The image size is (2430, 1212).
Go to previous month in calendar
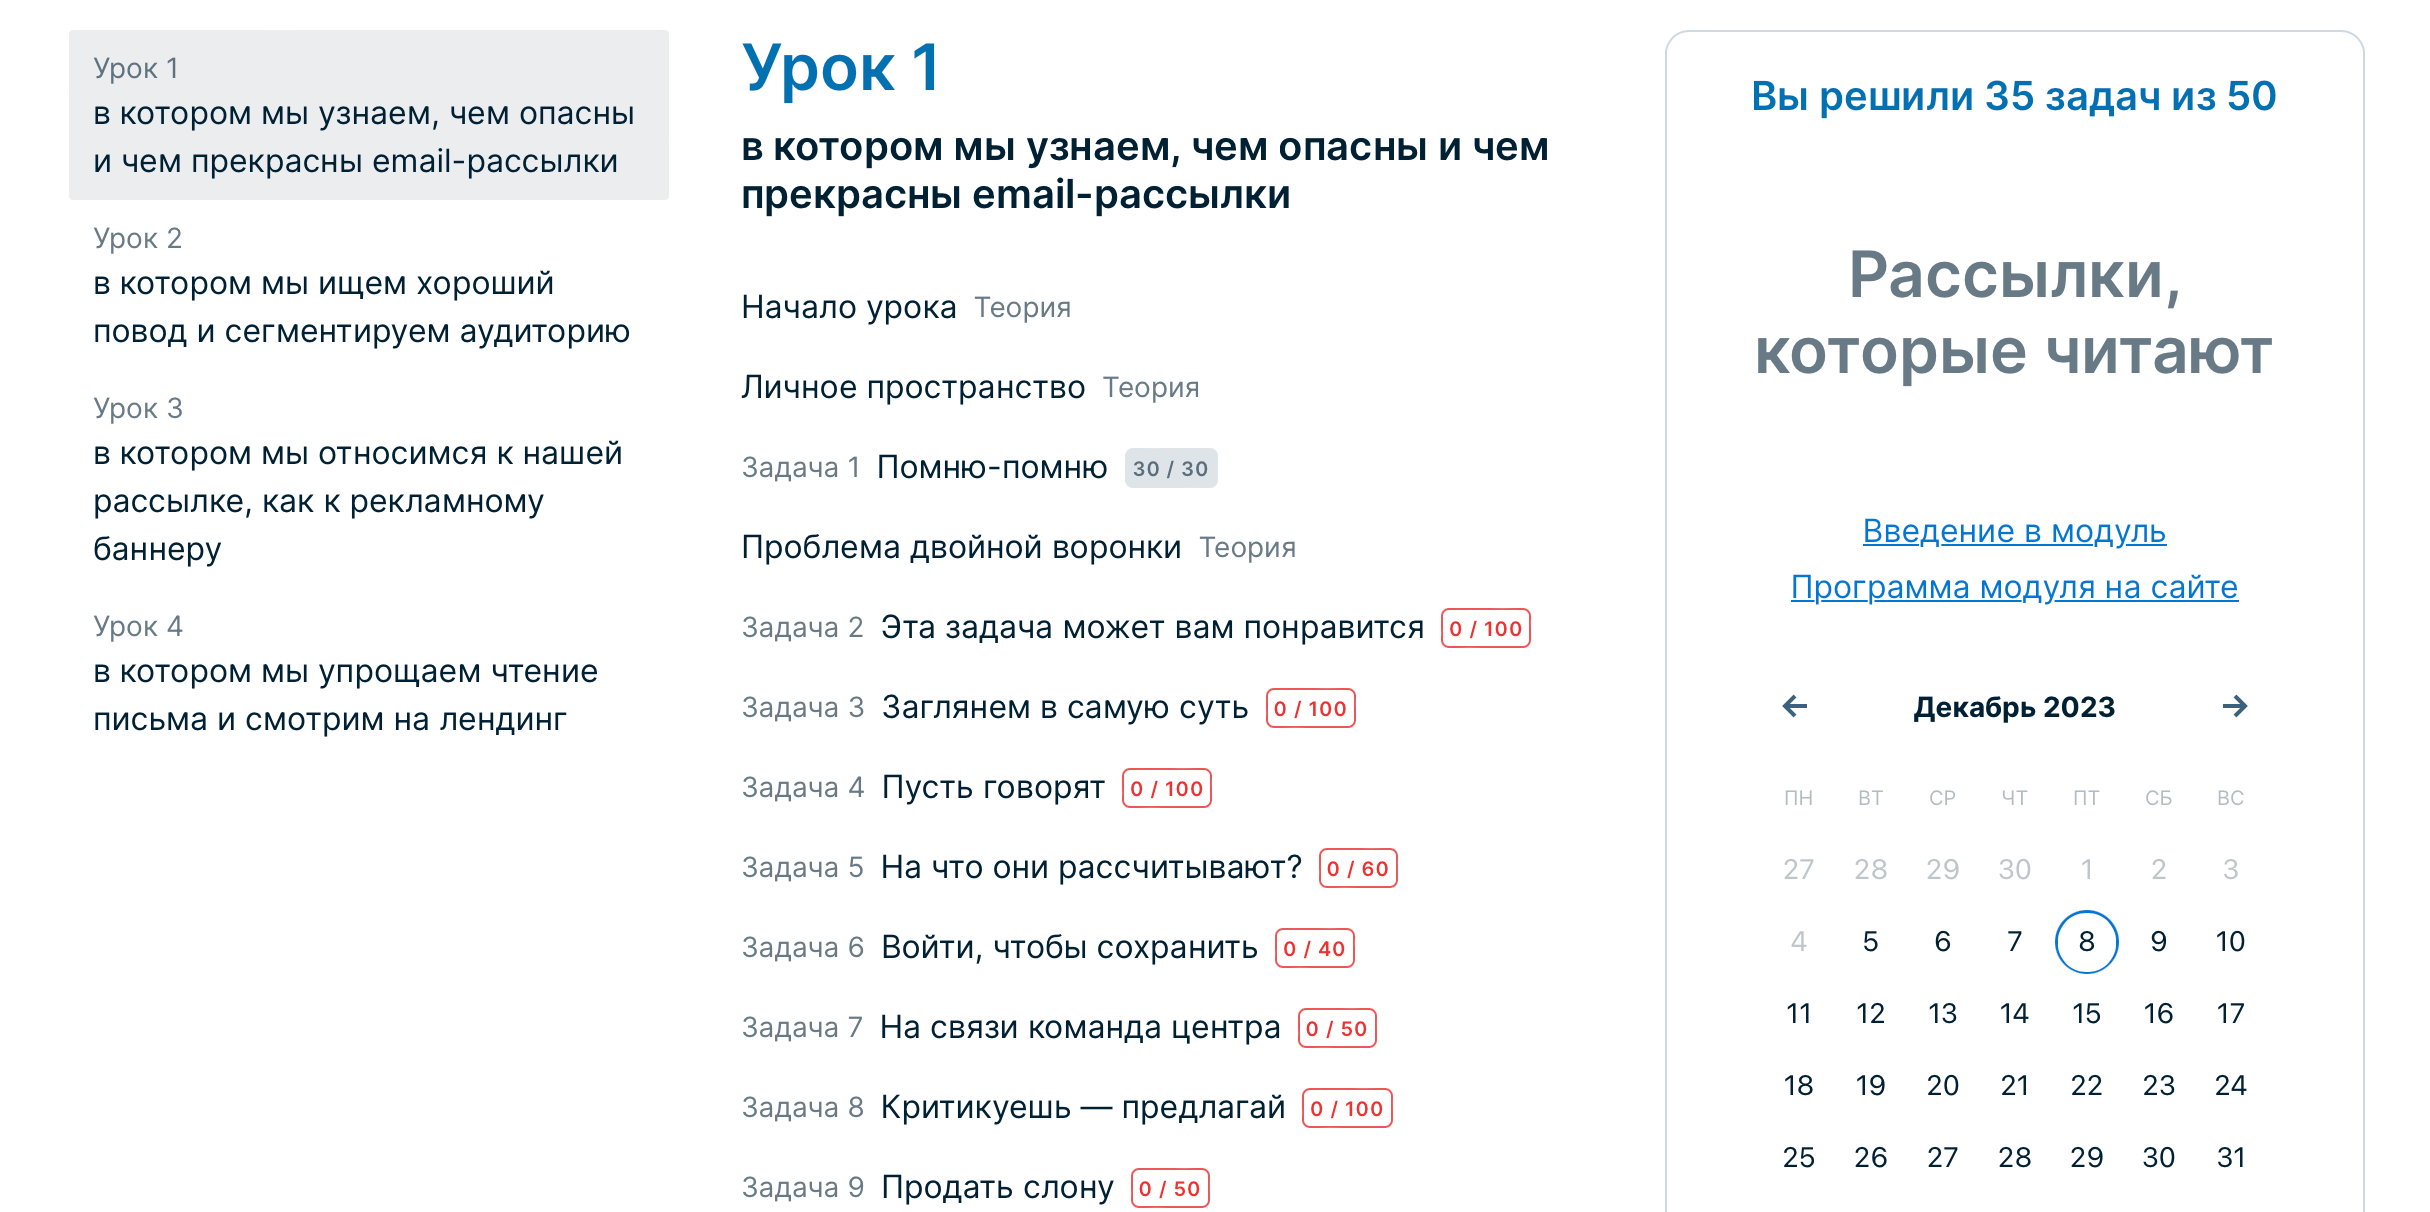pyautogui.click(x=1795, y=707)
